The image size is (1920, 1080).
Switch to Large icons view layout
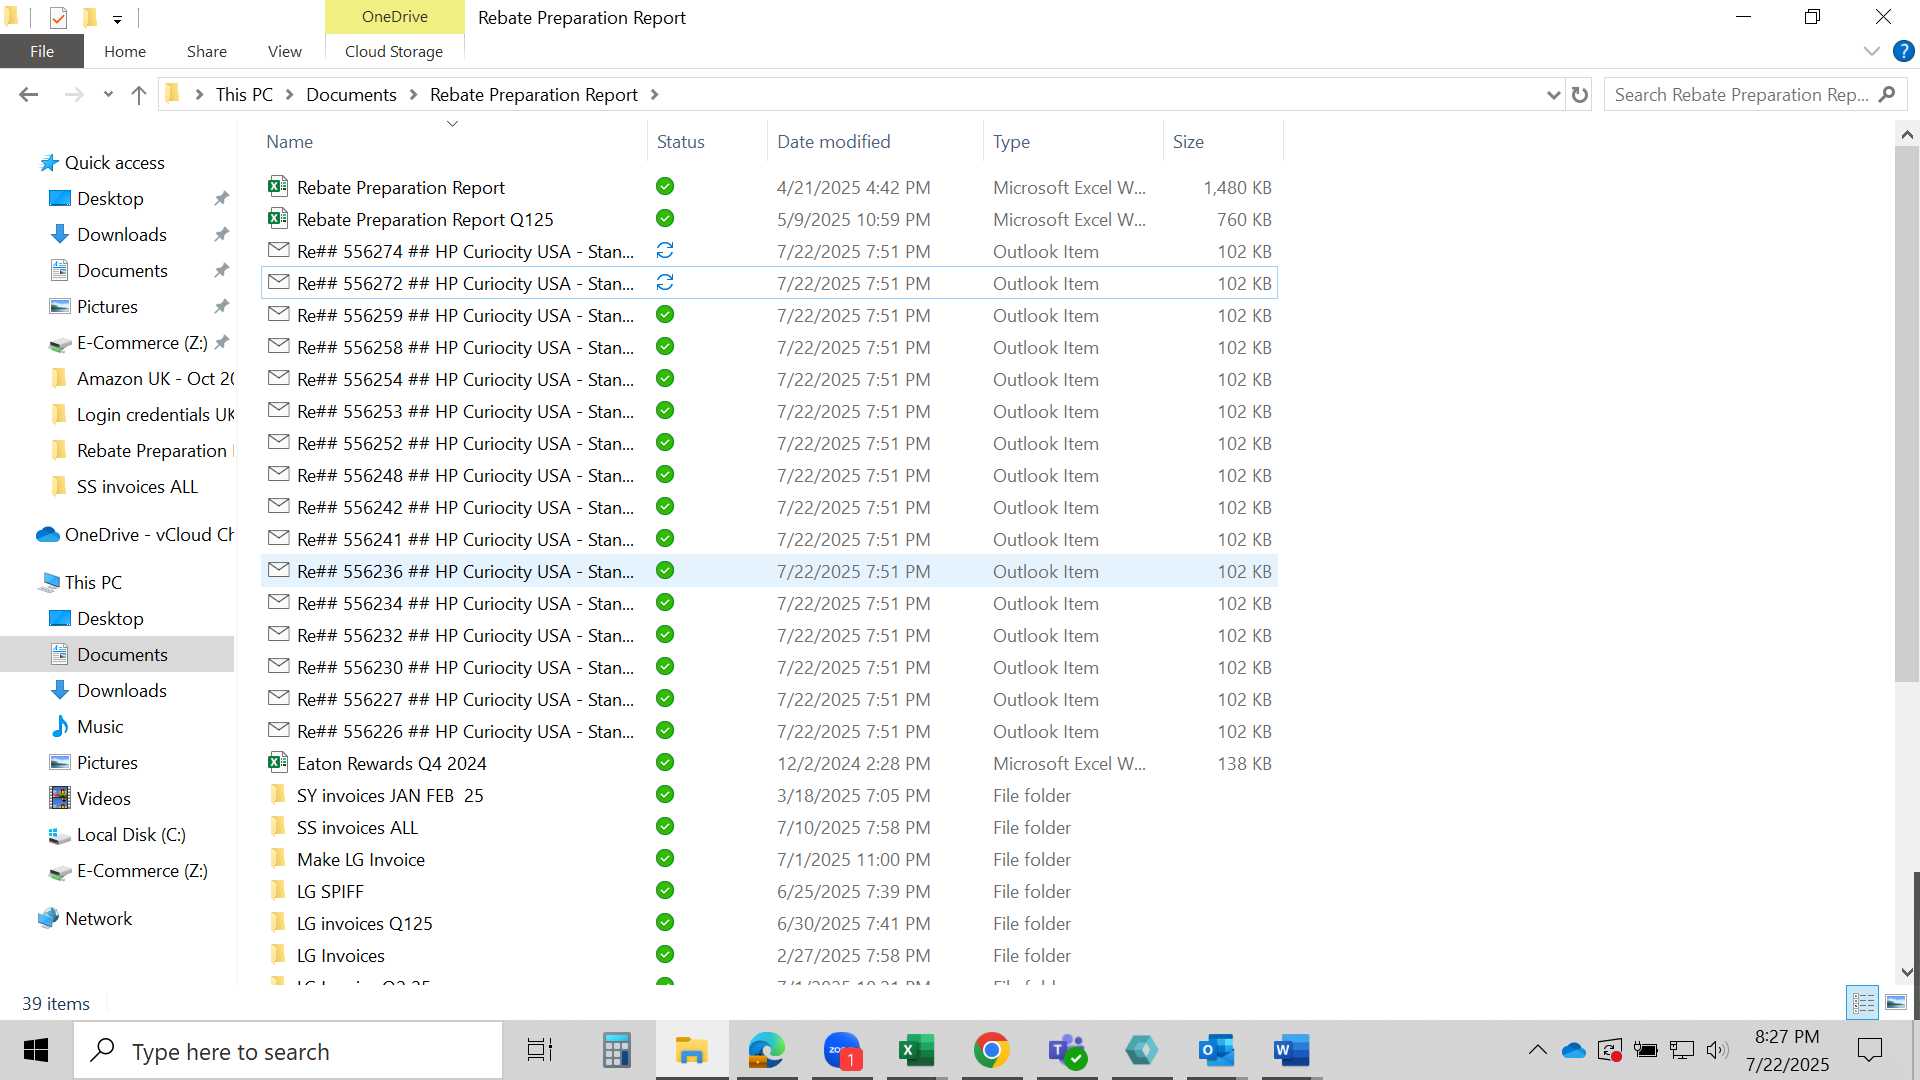(x=1895, y=1002)
